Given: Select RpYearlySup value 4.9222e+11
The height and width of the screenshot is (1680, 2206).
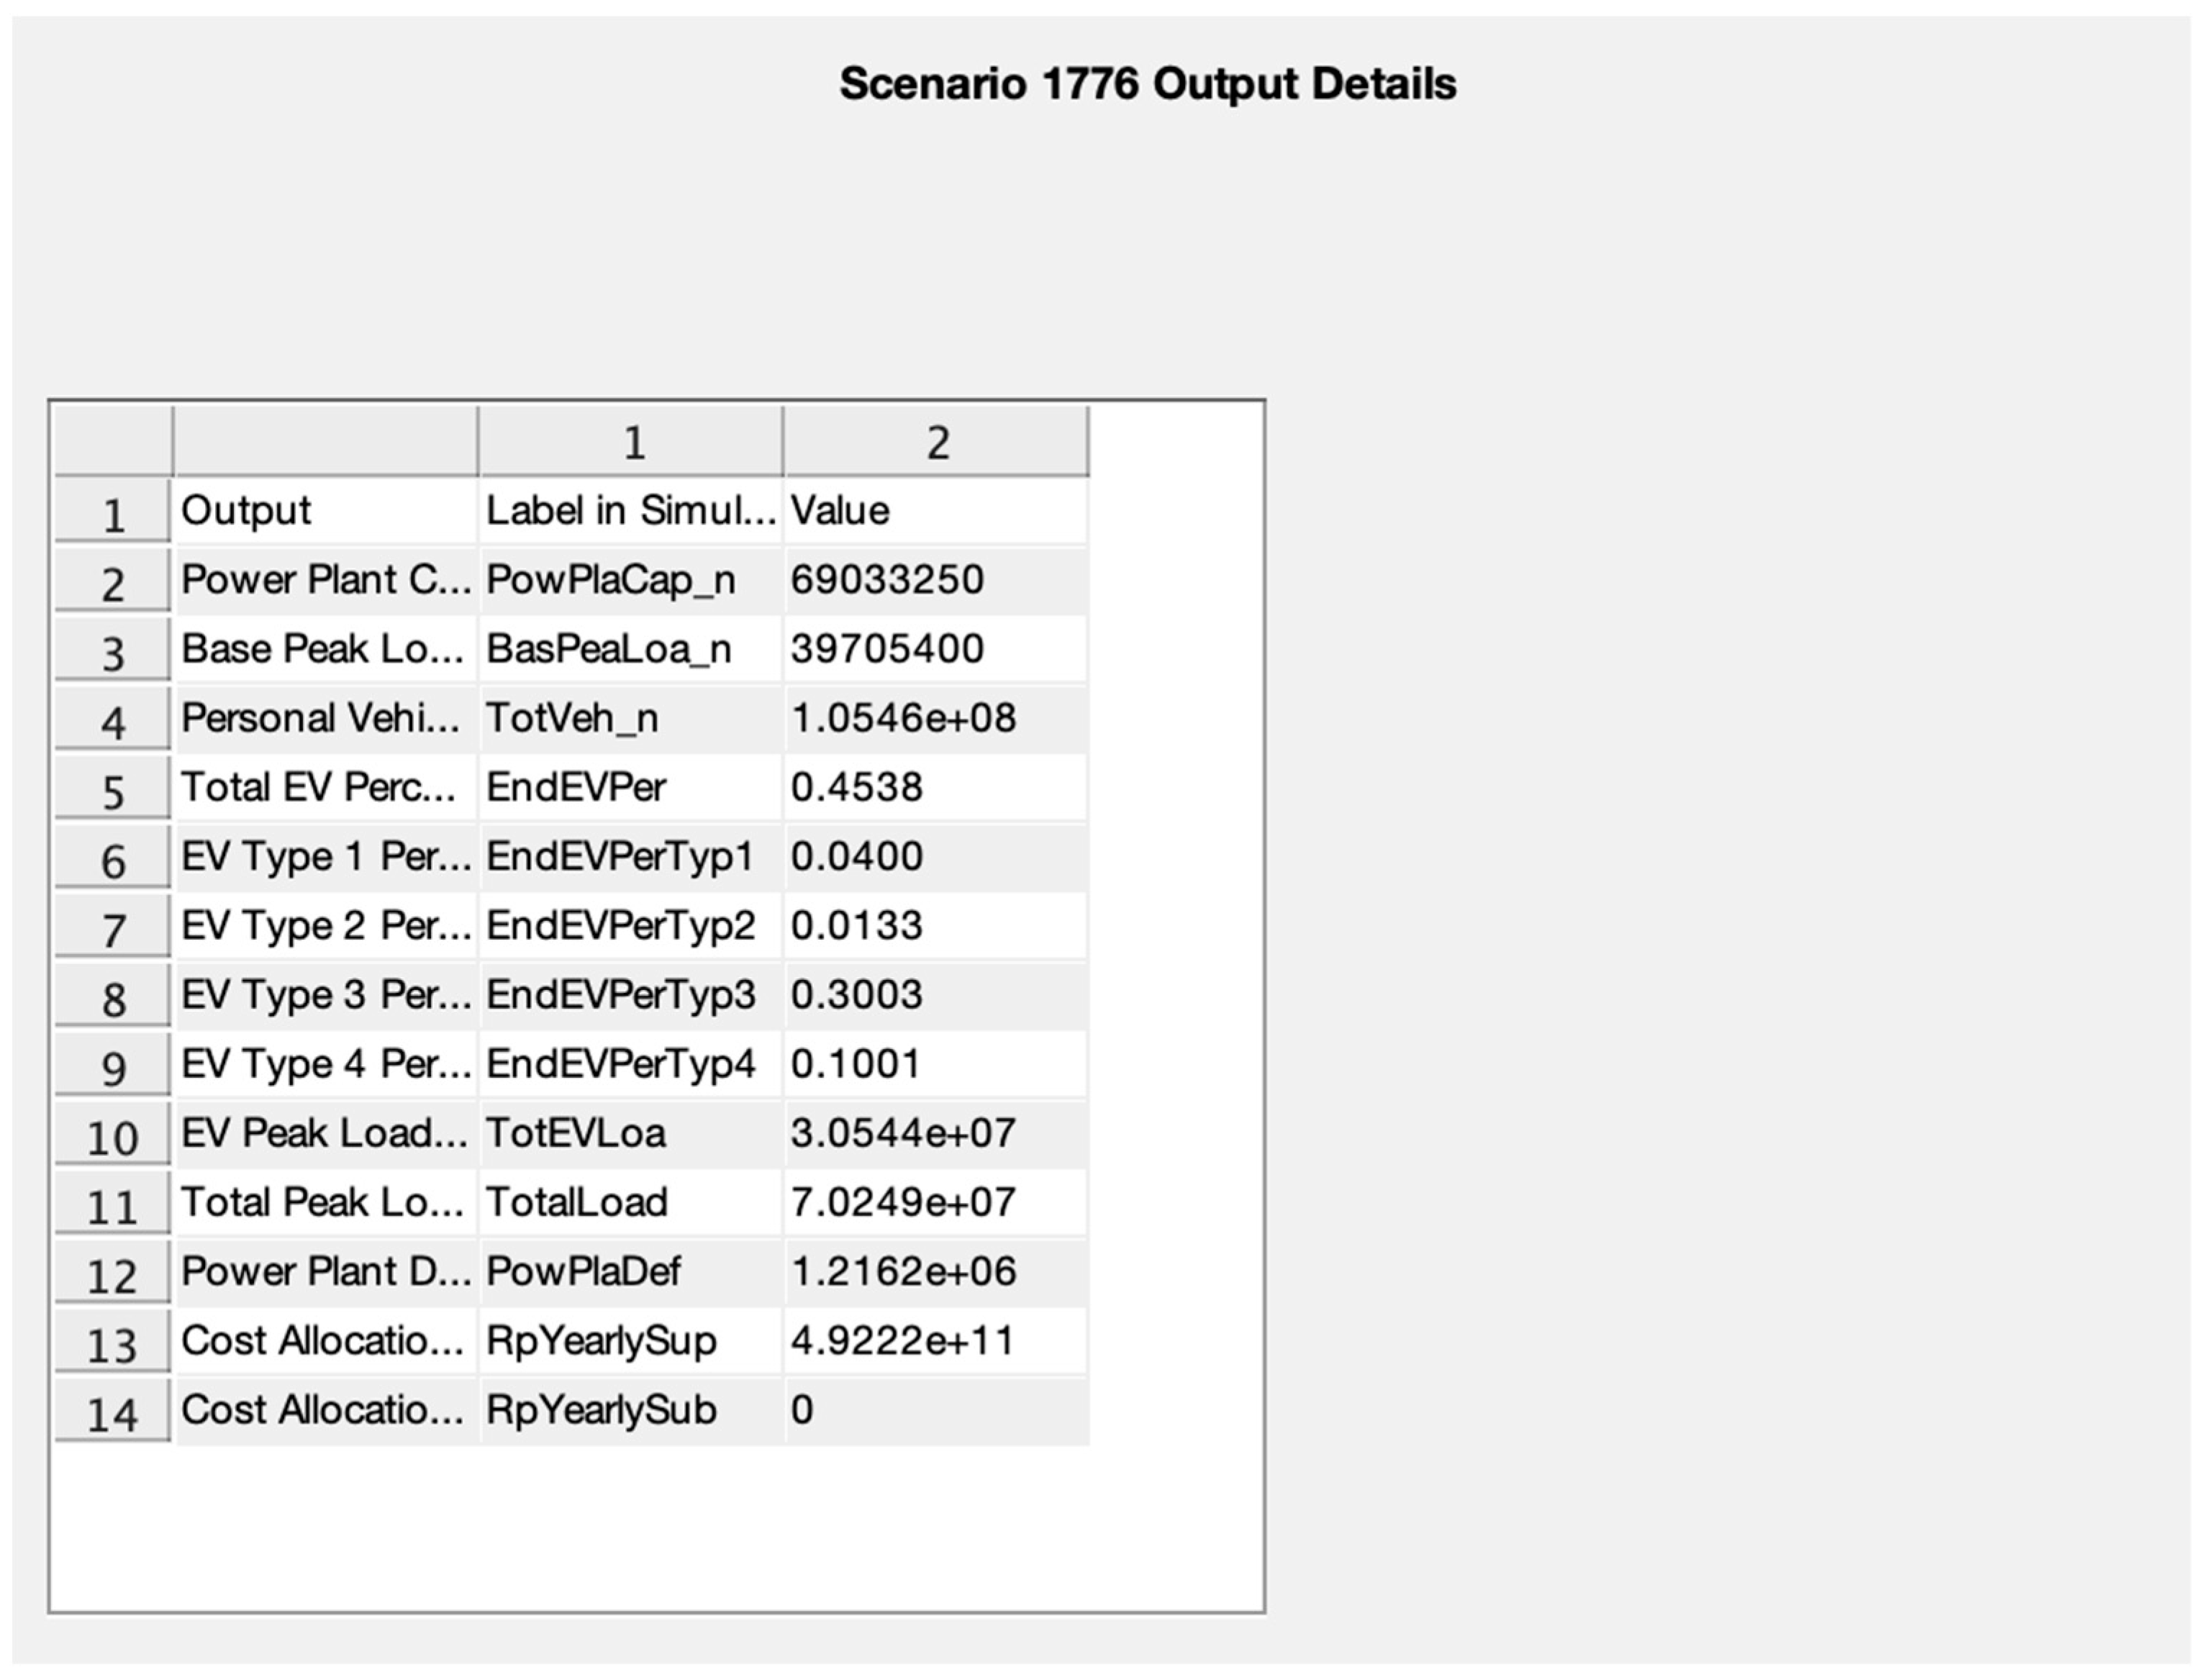Looking at the screenshot, I should (x=936, y=1340).
